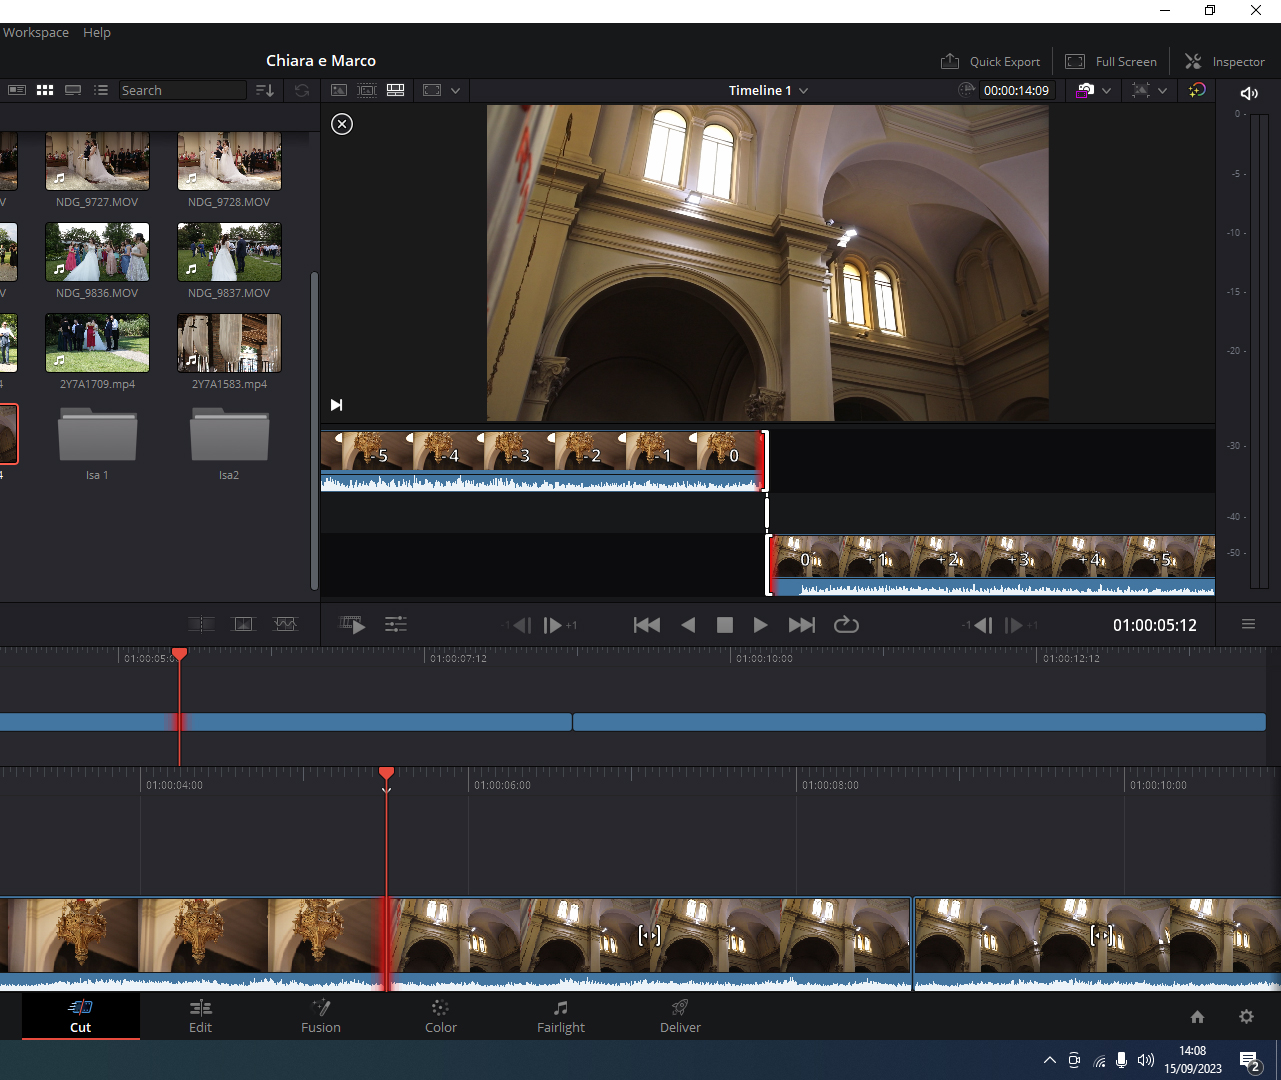
Task: Open the Isa 1 folder
Action: point(97,434)
